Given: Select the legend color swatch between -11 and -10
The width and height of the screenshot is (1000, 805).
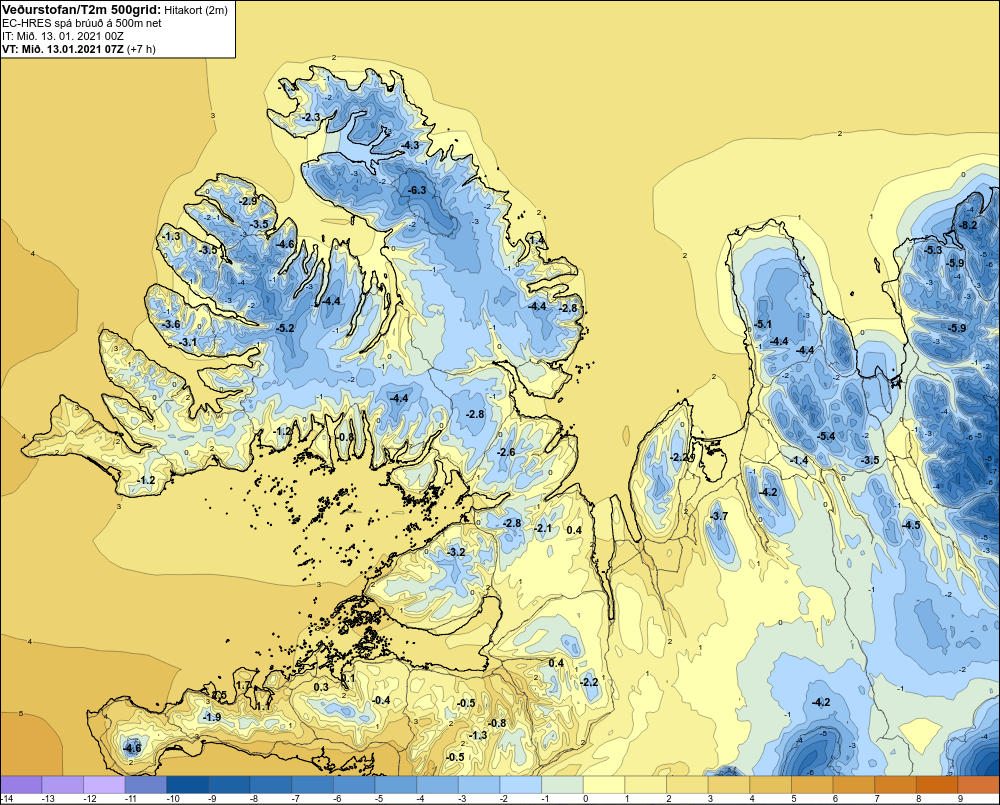Looking at the screenshot, I should 145,784.
